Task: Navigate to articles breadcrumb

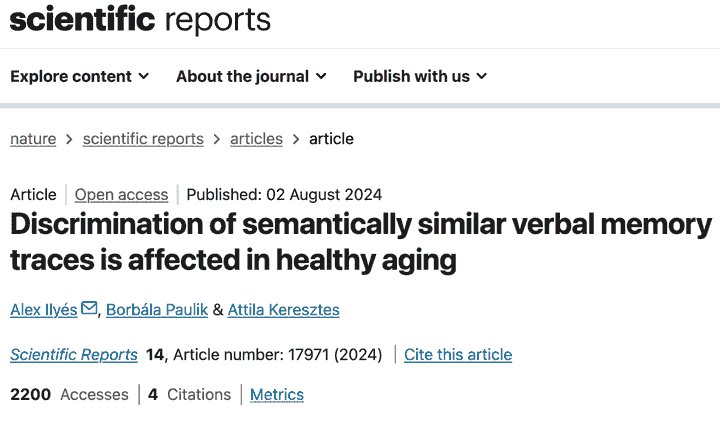Action: [x=256, y=139]
